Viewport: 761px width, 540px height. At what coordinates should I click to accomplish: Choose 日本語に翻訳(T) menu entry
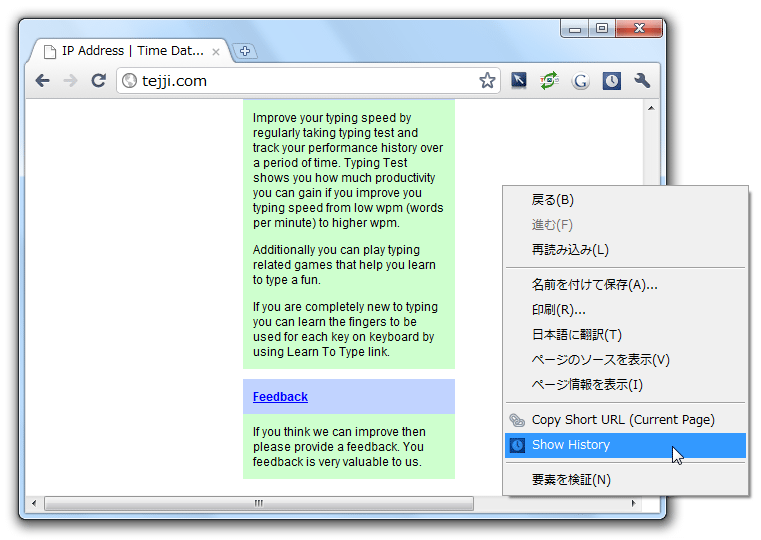pos(626,335)
